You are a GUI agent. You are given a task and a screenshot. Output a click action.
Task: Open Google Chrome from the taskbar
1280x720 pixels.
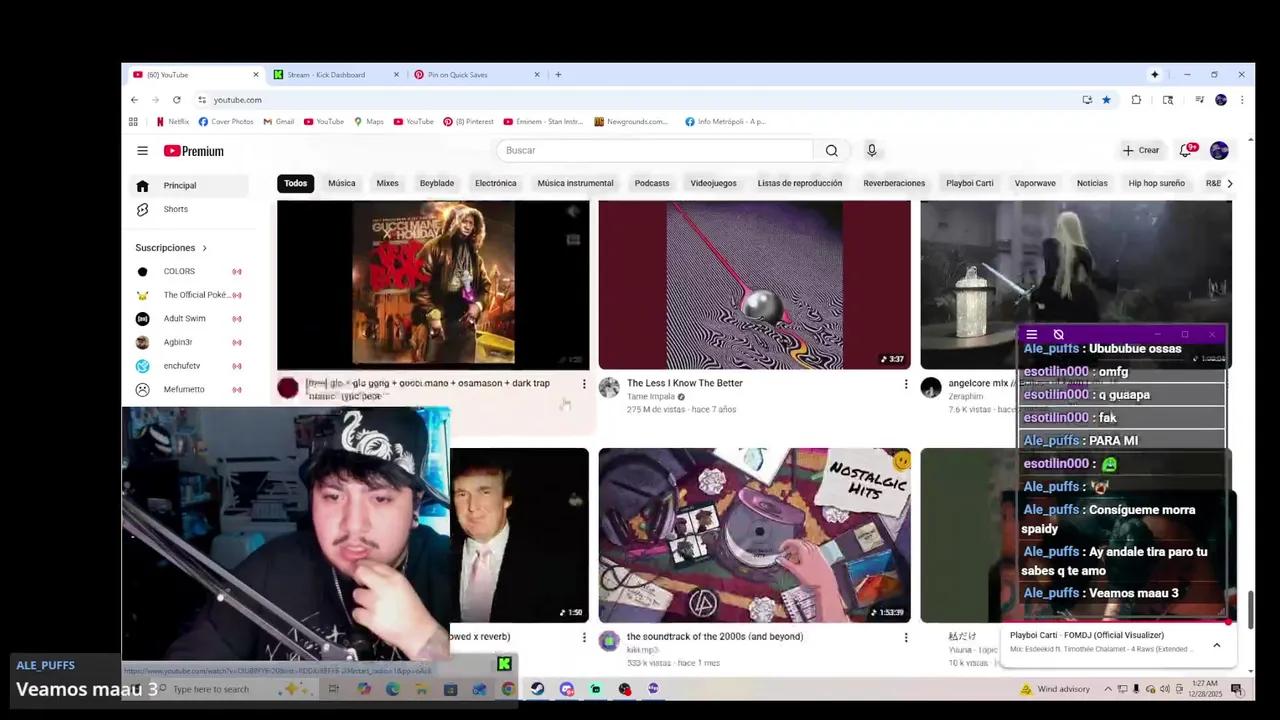pyautogui.click(x=508, y=689)
